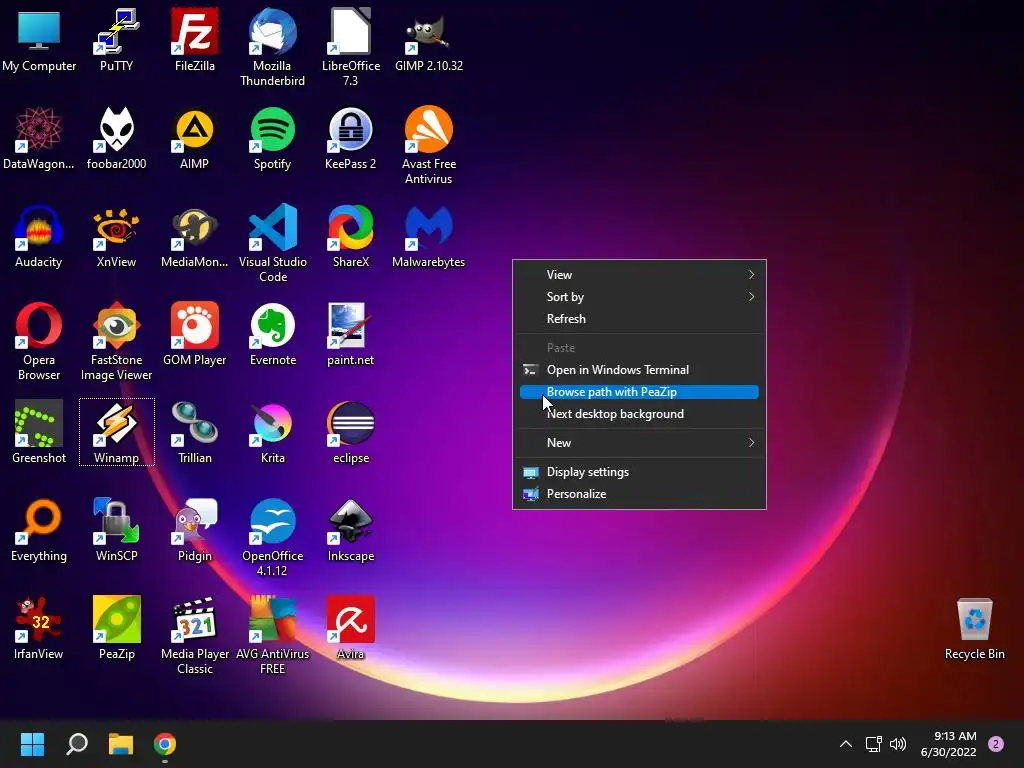Select the LibreOffice 7.3 shortcut
1024x768 pixels.
pyautogui.click(x=351, y=47)
